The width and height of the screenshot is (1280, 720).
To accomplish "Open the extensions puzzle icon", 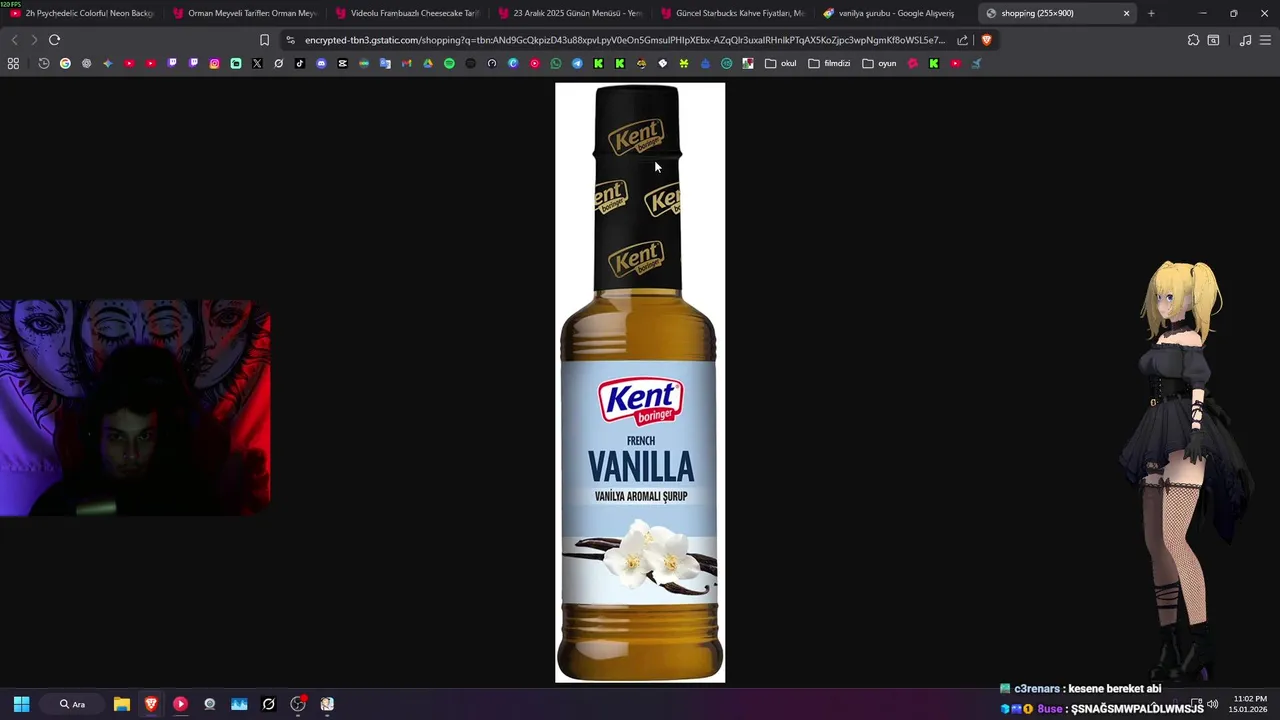I will (1193, 40).
